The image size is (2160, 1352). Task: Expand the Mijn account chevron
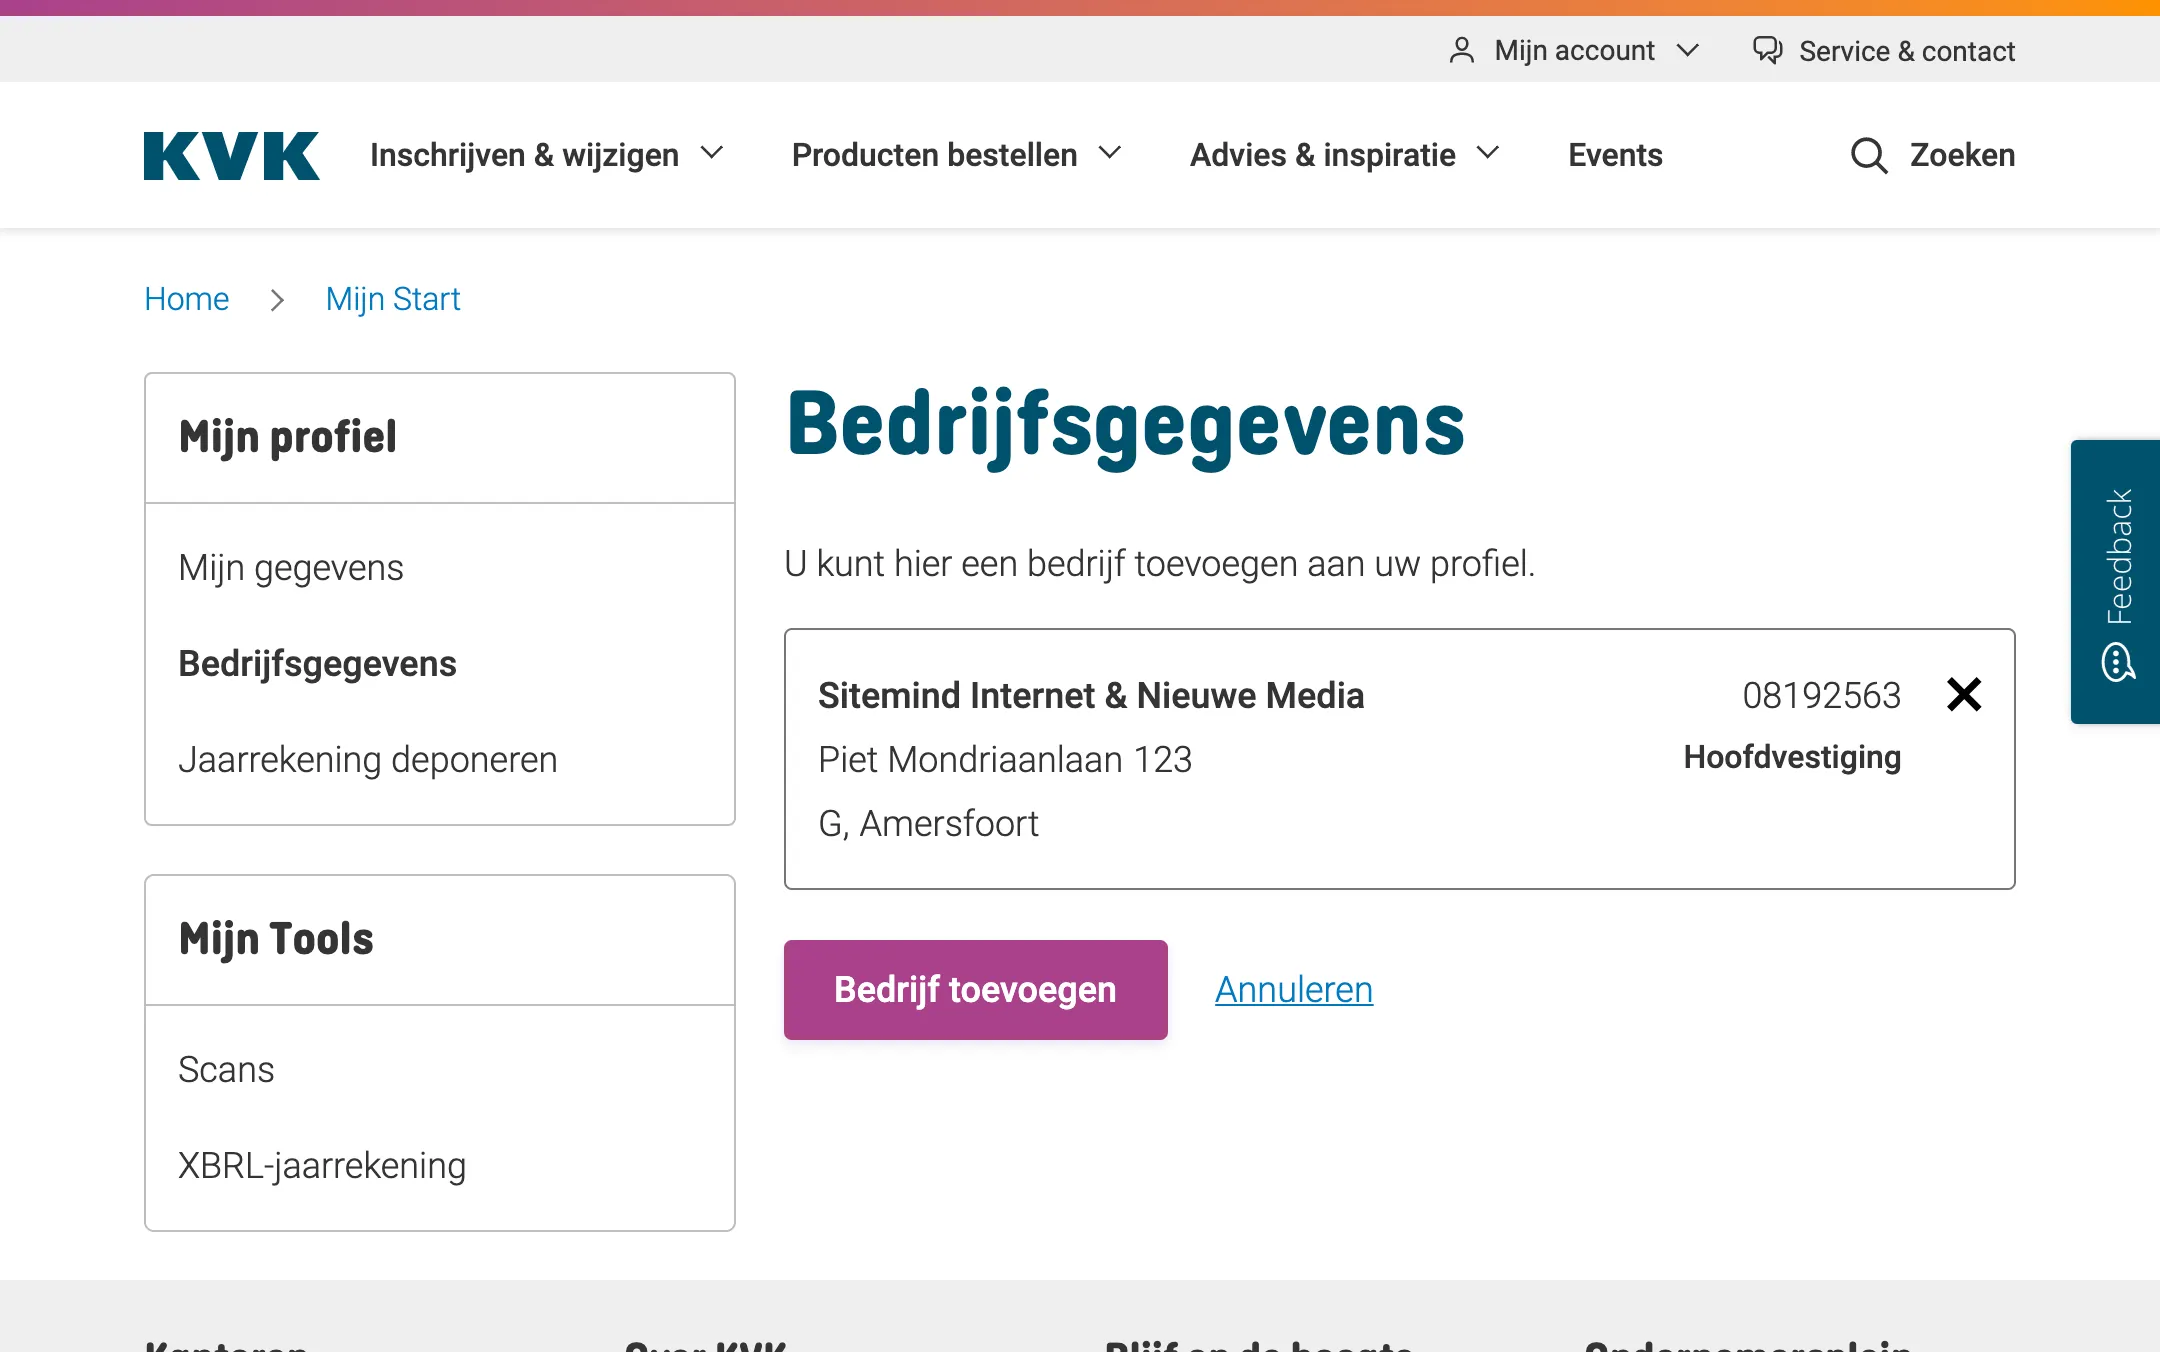1688,51
